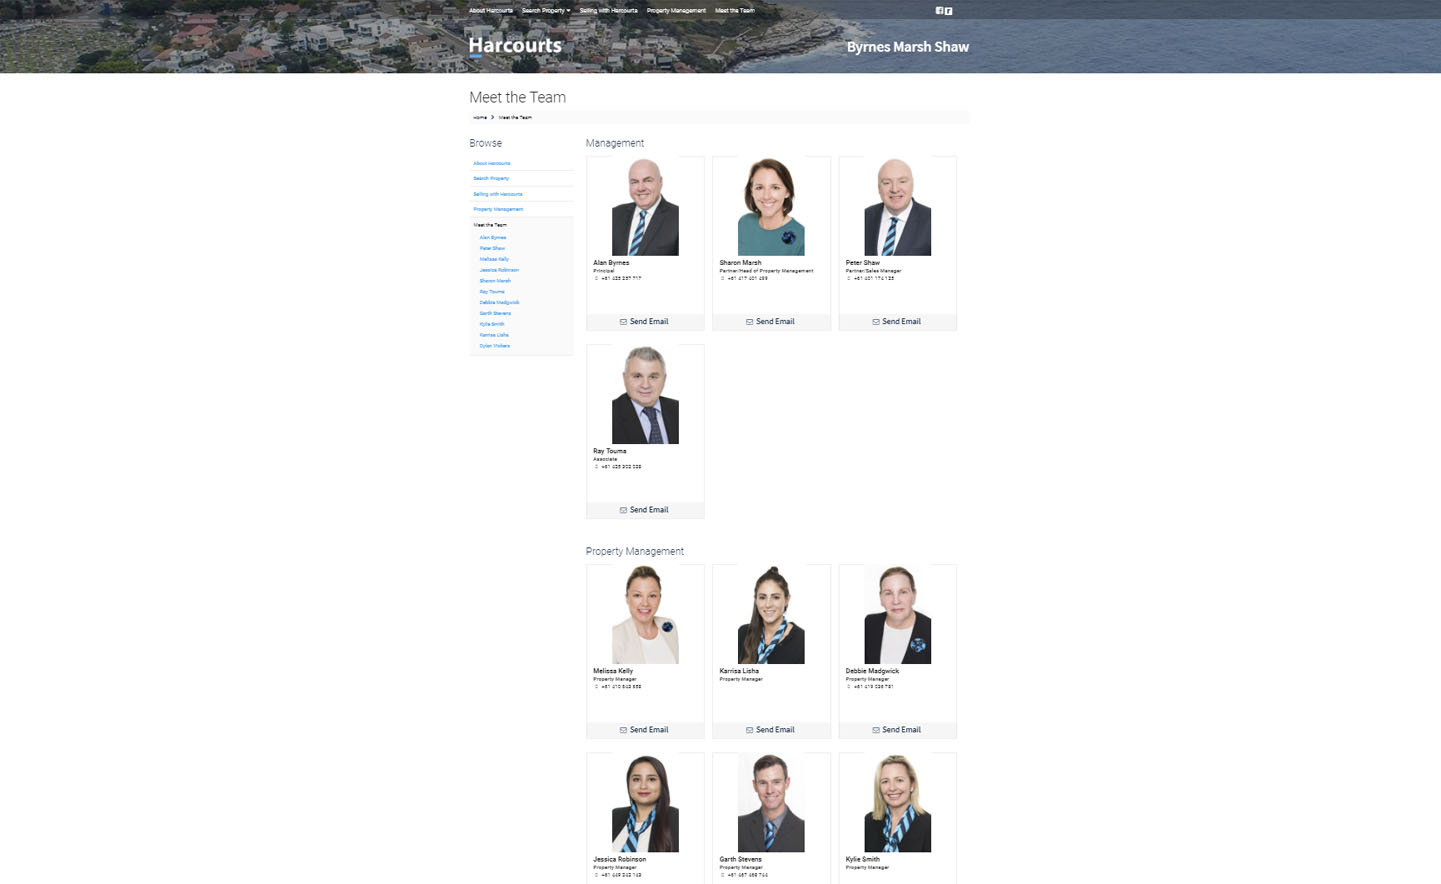Viewport: 1441px width, 884px height.
Task: Open Kylie Smith's profile photo
Action: tap(897, 802)
